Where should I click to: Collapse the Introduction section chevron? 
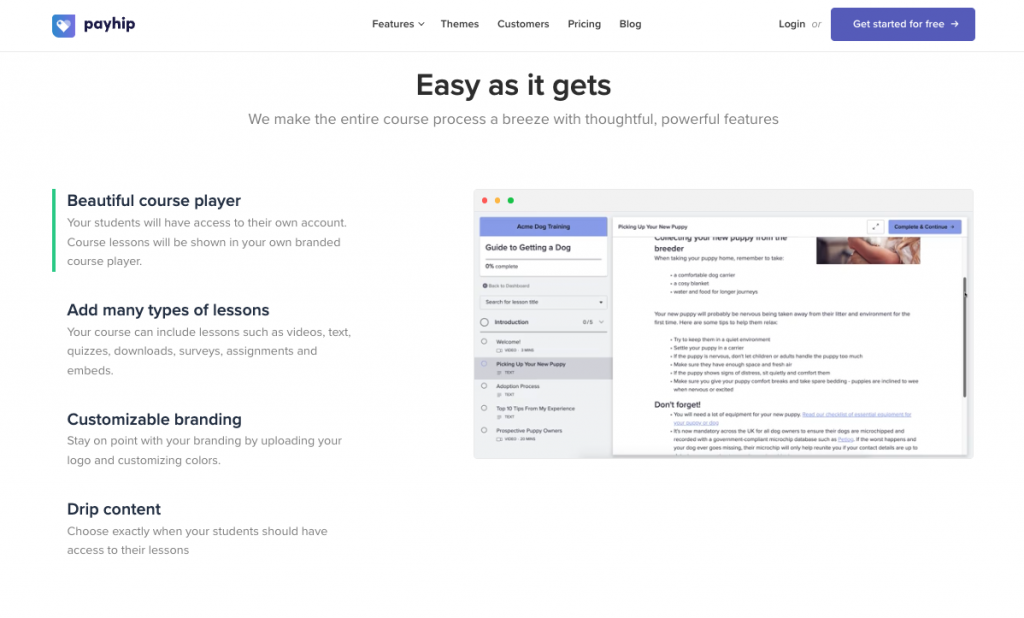601,322
